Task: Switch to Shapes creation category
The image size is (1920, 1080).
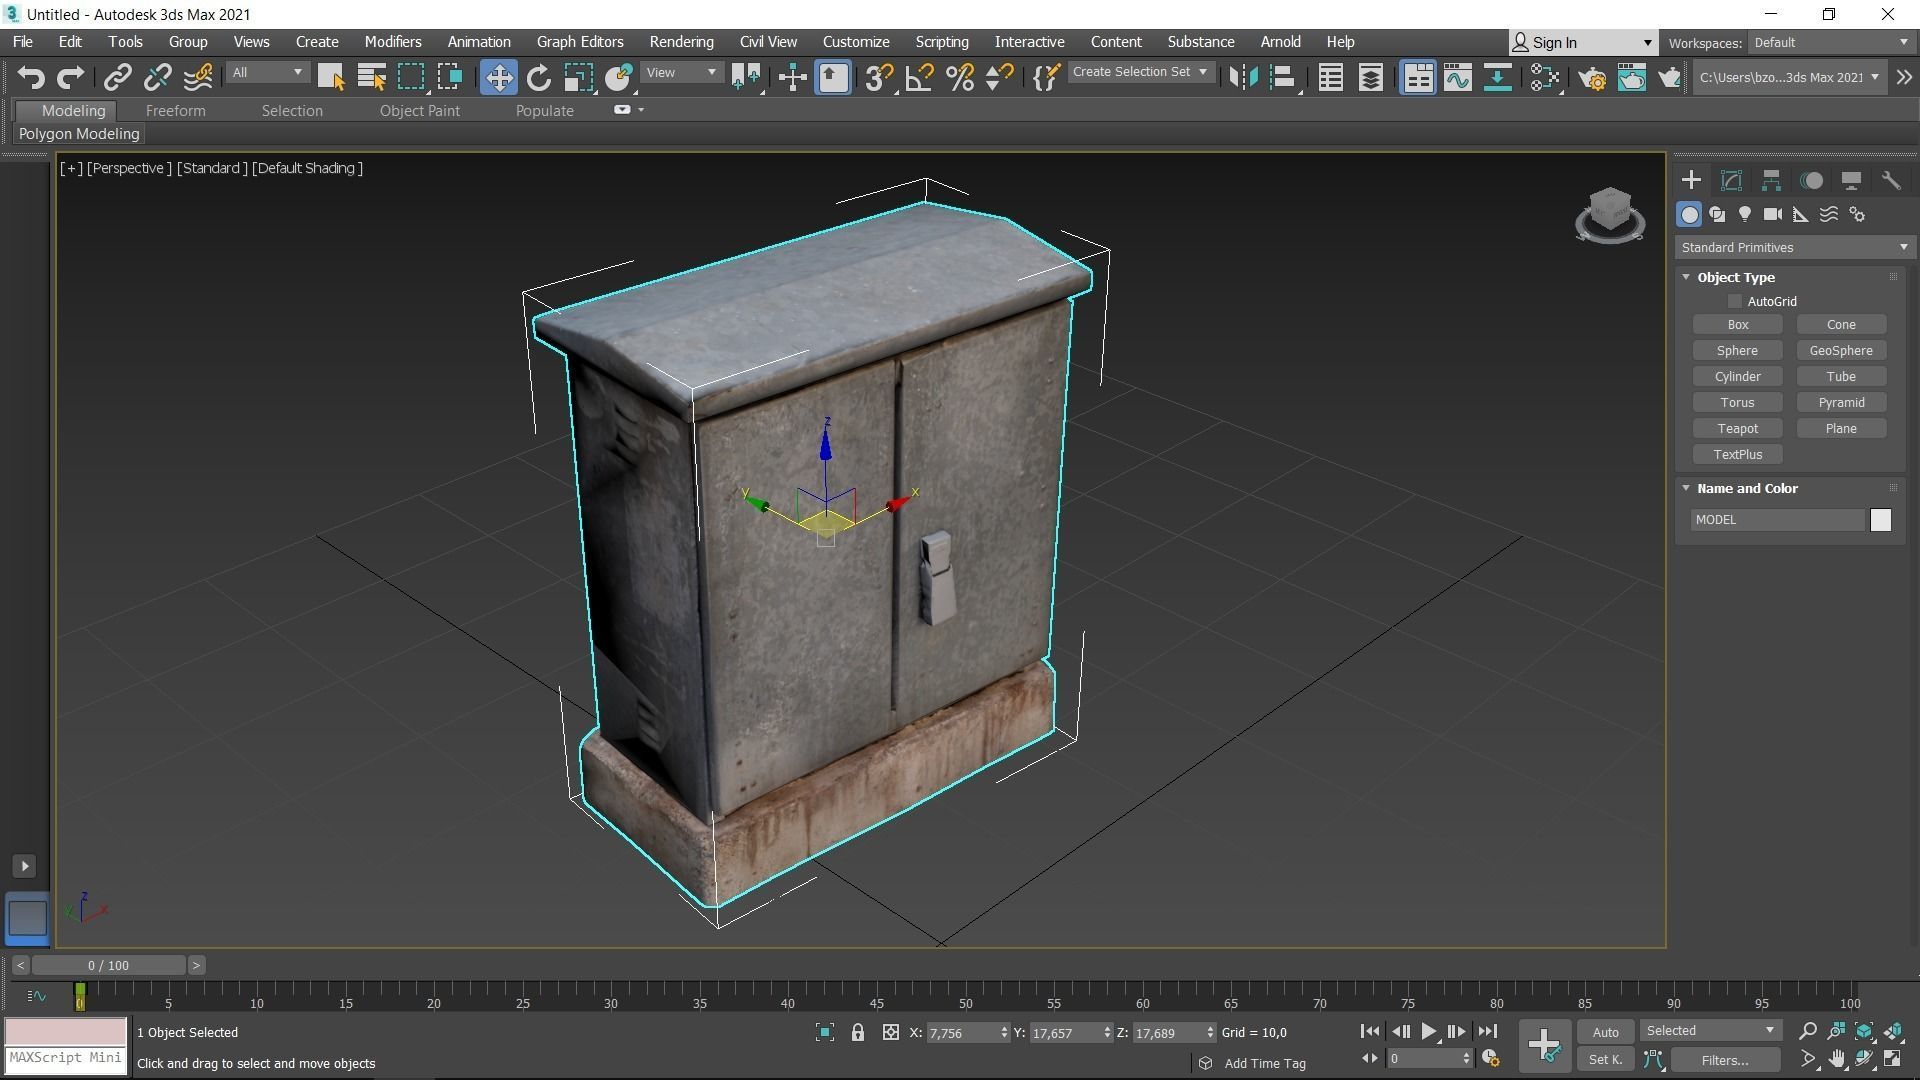Action: click(x=1717, y=214)
